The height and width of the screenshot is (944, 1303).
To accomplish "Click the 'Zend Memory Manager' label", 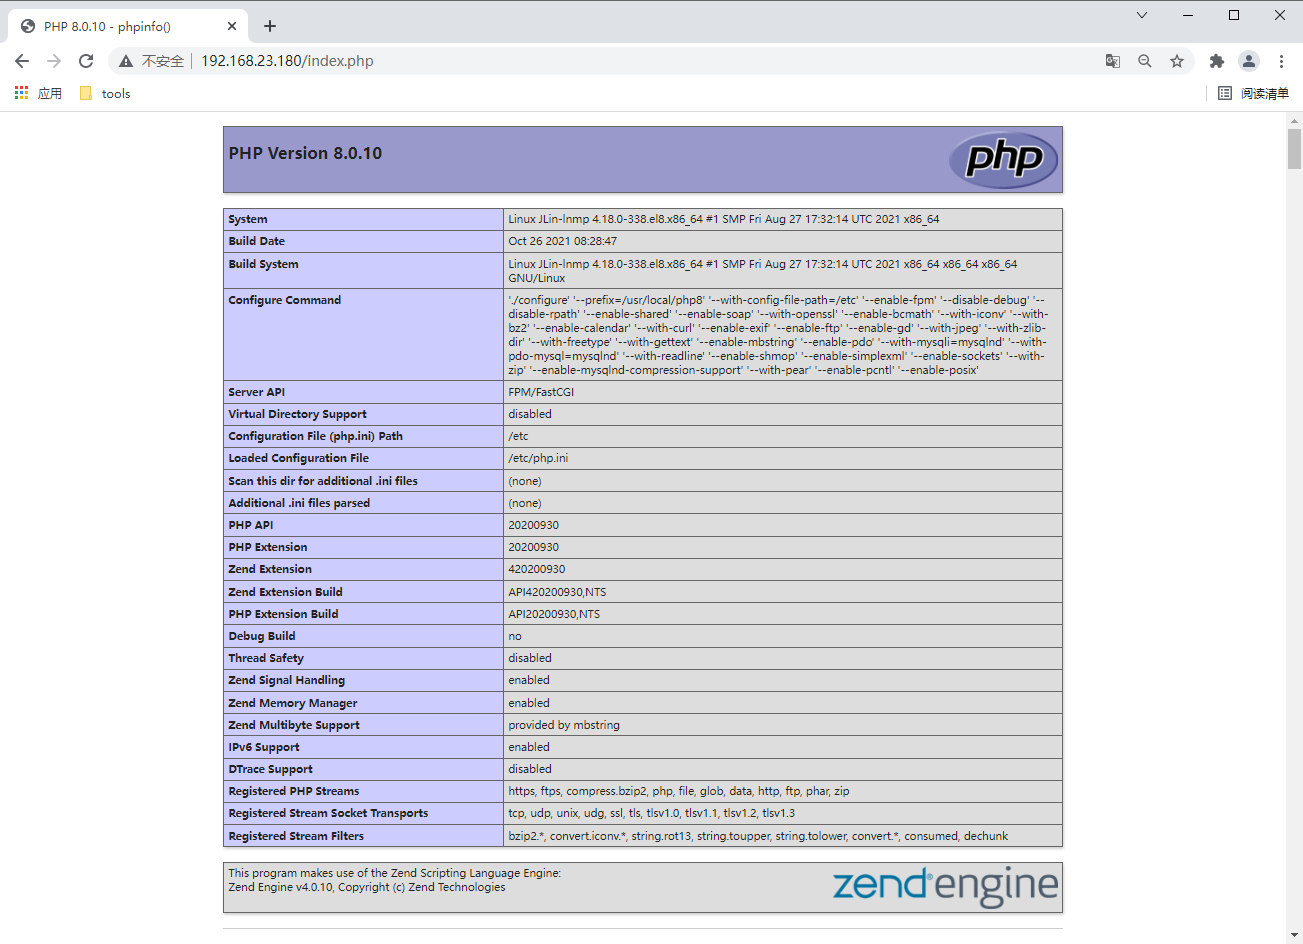I will (x=293, y=703).
